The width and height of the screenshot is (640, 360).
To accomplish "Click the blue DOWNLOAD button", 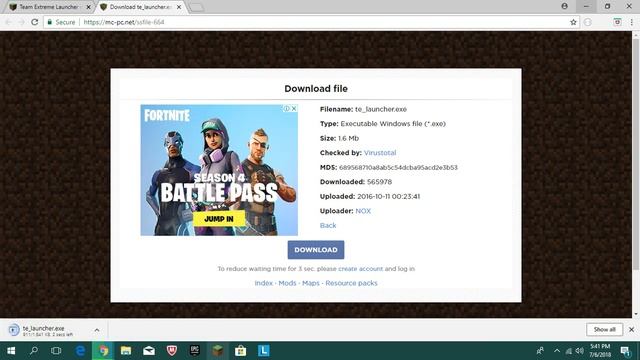I will tap(316, 250).
